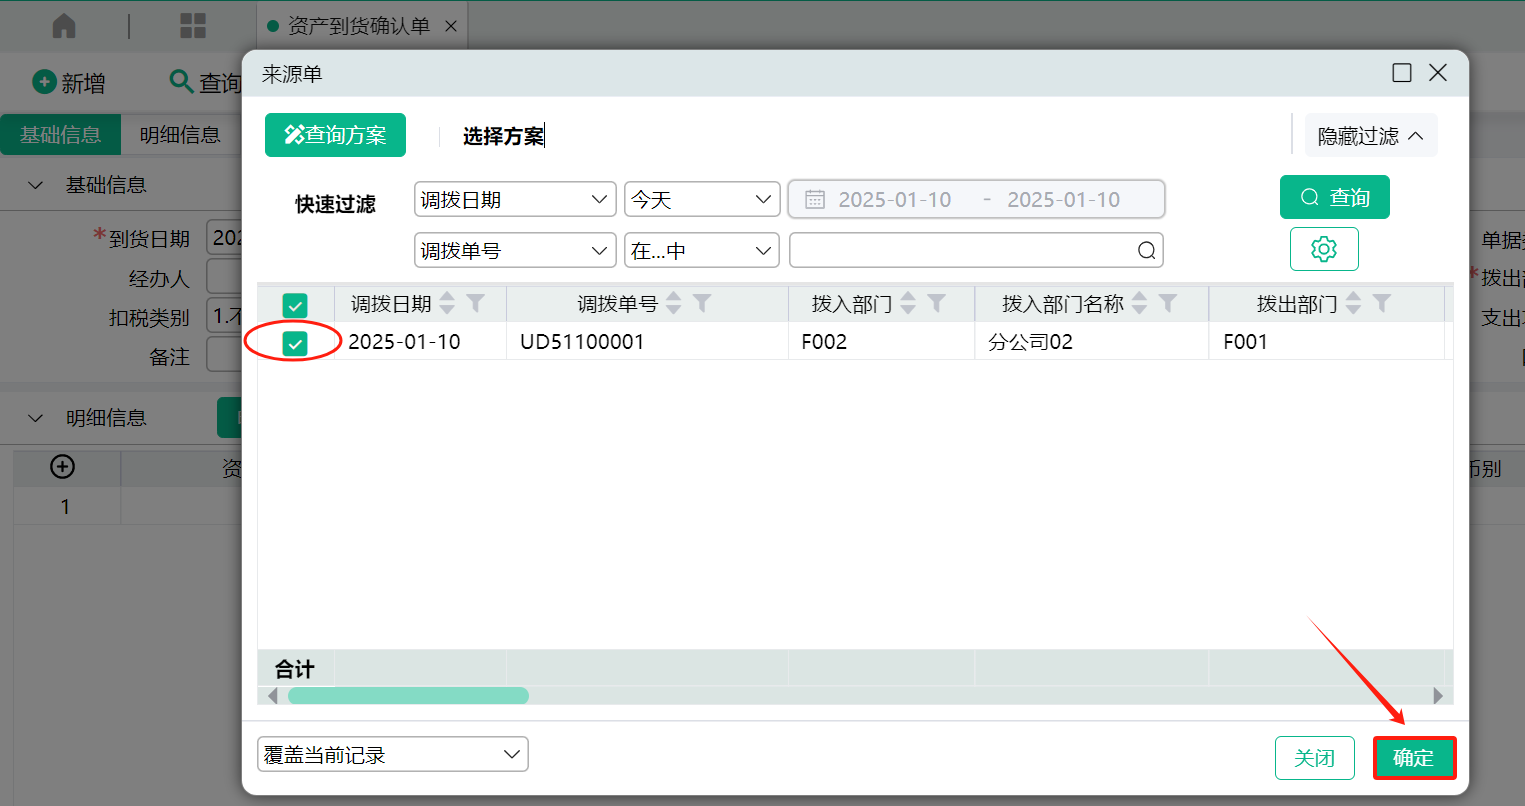The width and height of the screenshot is (1525, 806).
Task: Open the 今天 date range dropdown
Action: [701, 200]
